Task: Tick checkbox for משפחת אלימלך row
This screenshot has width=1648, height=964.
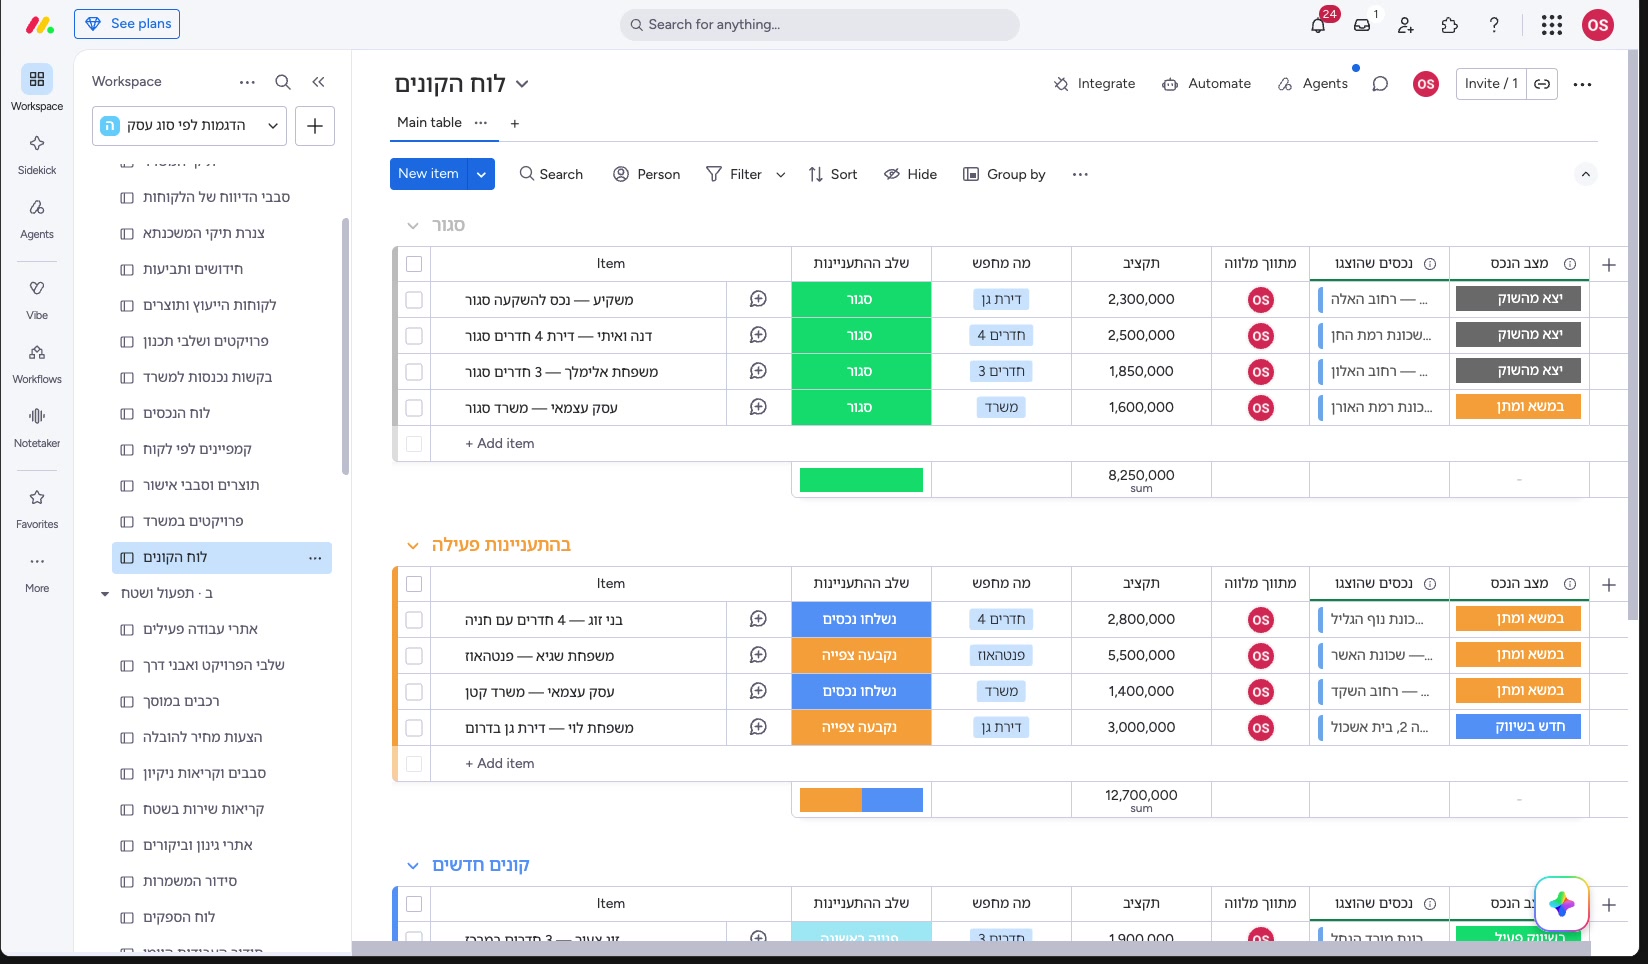Action: tap(414, 372)
